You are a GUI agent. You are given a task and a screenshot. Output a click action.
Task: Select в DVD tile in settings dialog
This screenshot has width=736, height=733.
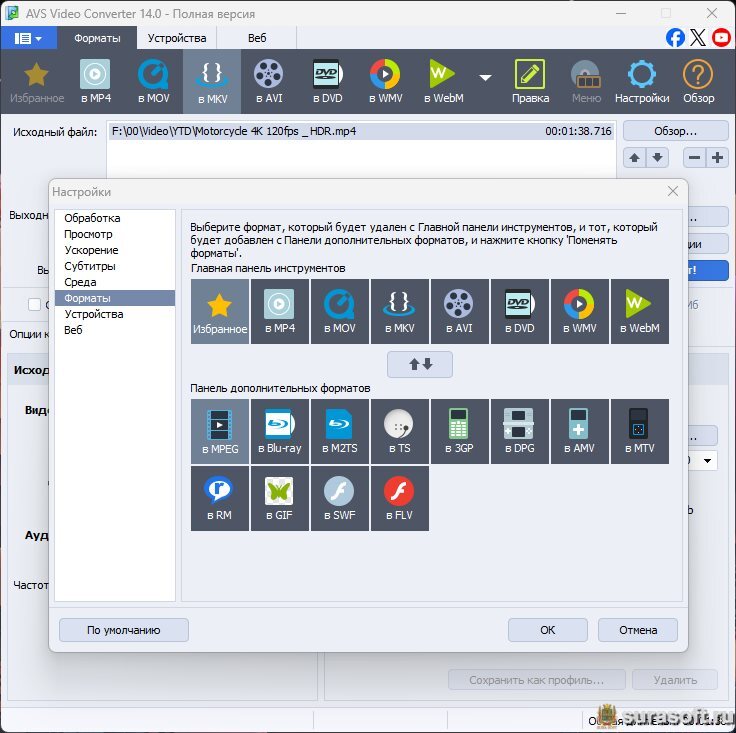pos(520,312)
